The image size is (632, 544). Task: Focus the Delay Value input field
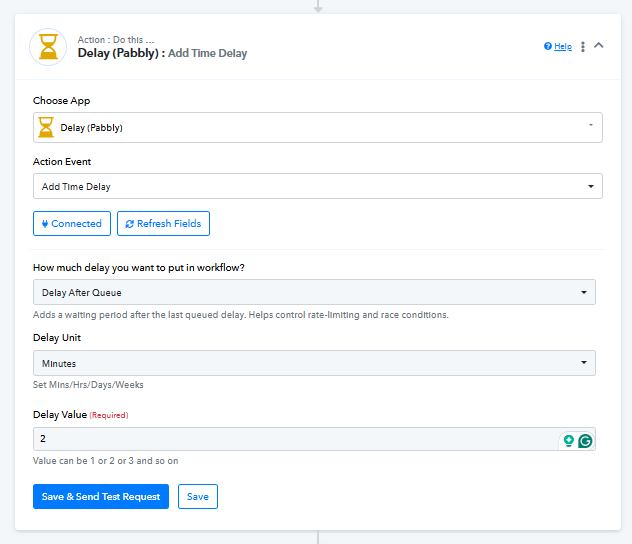(290, 439)
